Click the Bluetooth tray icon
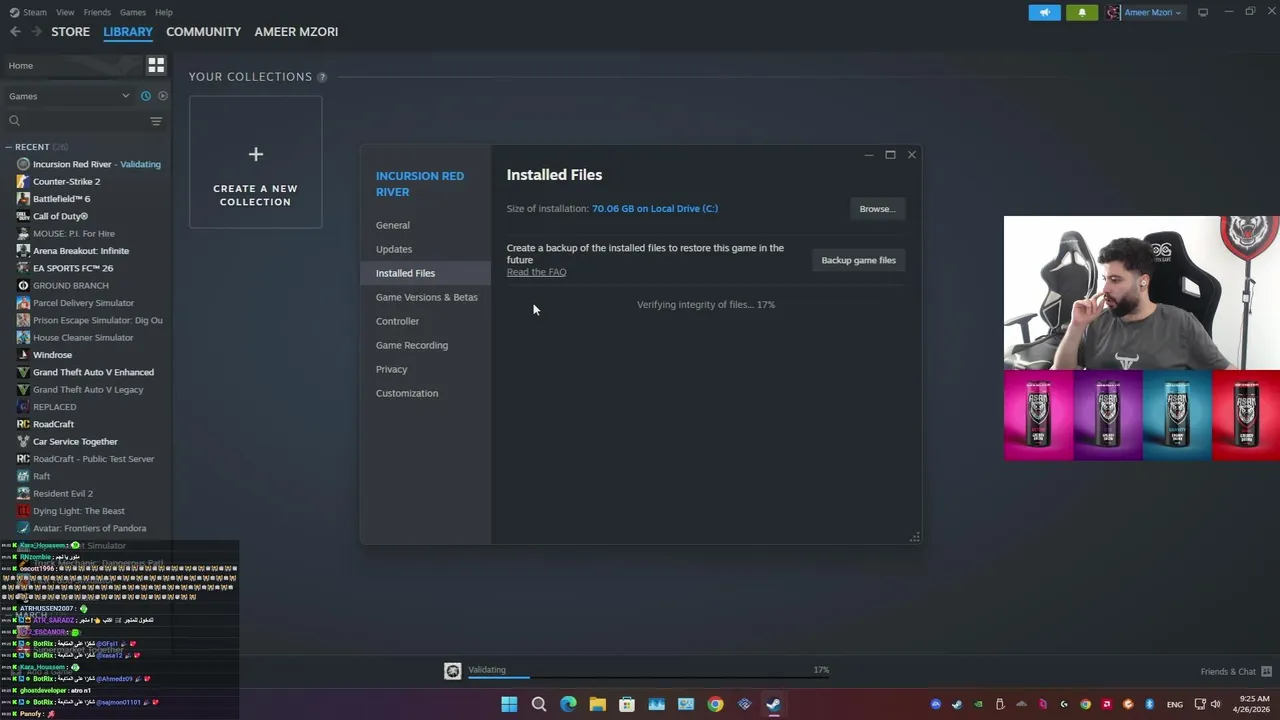The width and height of the screenshot is (1280, 720). (x=1149, y=704)
